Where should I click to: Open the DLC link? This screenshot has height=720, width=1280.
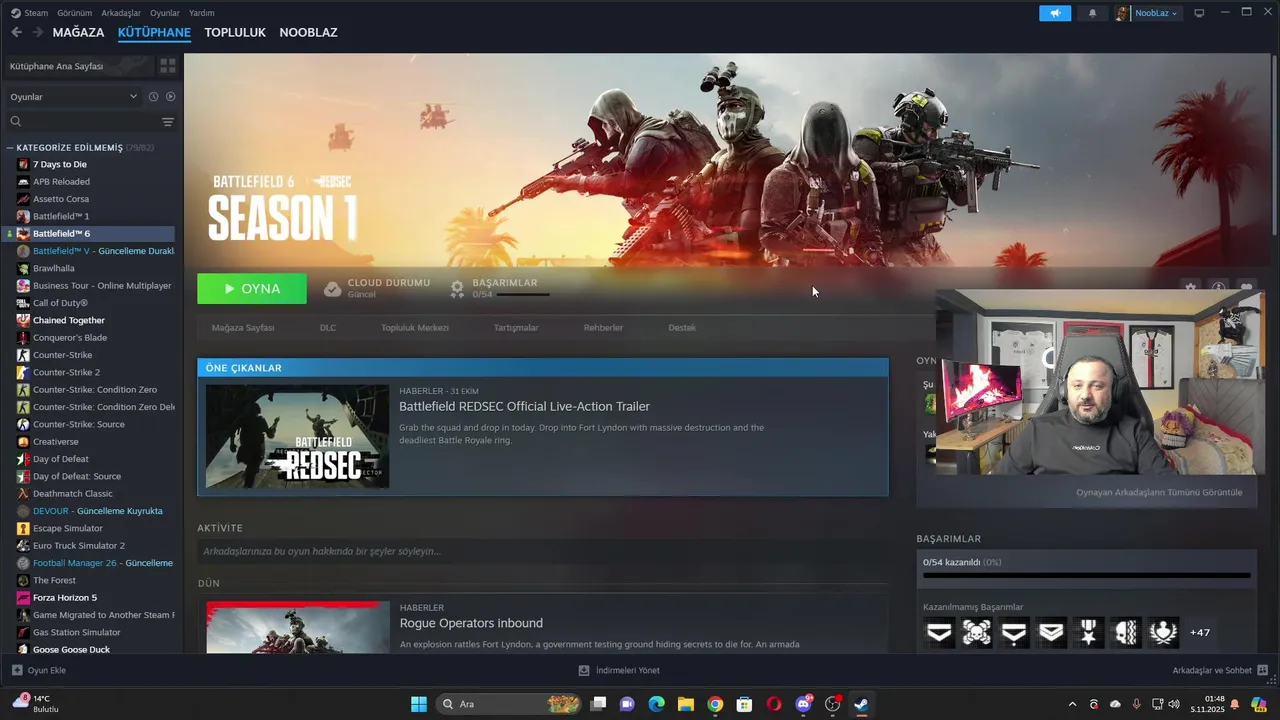[328, 328]
